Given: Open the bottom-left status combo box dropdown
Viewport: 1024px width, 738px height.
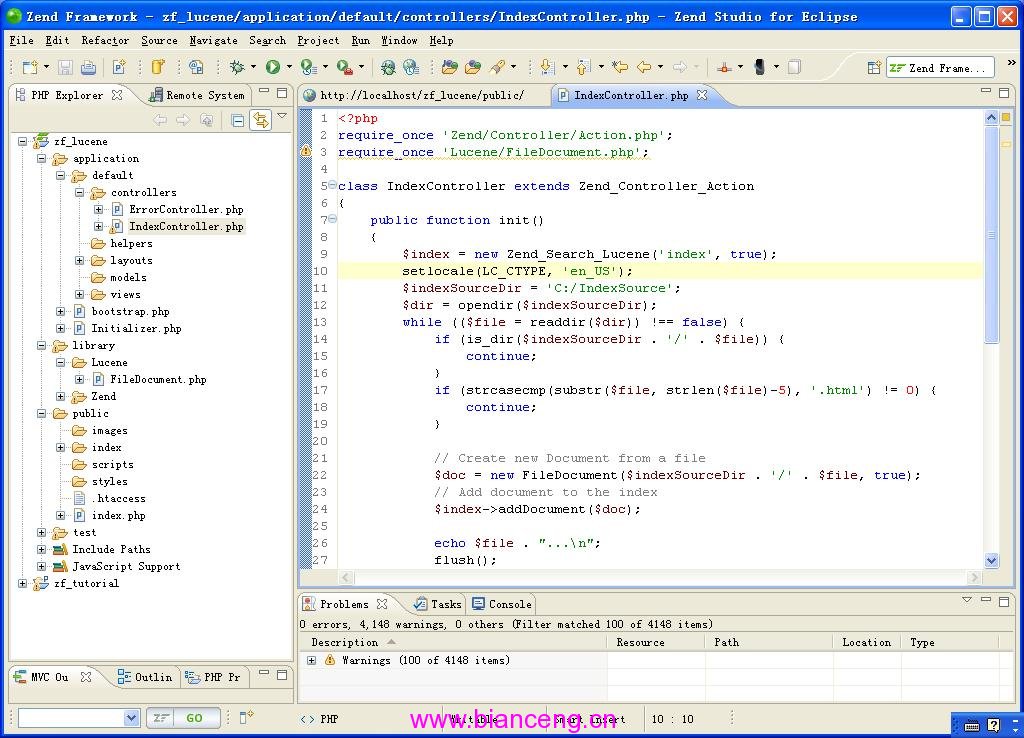Looking at the screenshot, I should click(x=131, y=718).
